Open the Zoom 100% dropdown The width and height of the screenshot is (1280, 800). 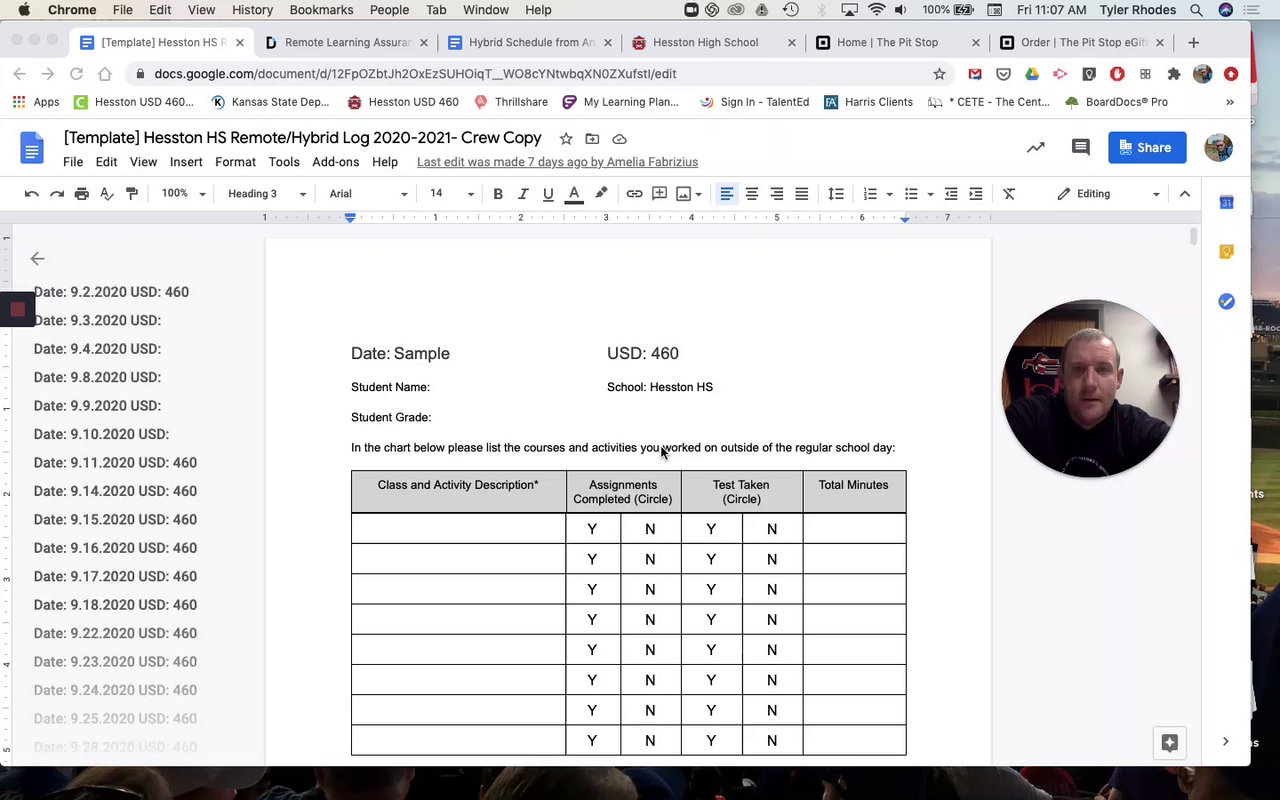(x=184, y=194)
